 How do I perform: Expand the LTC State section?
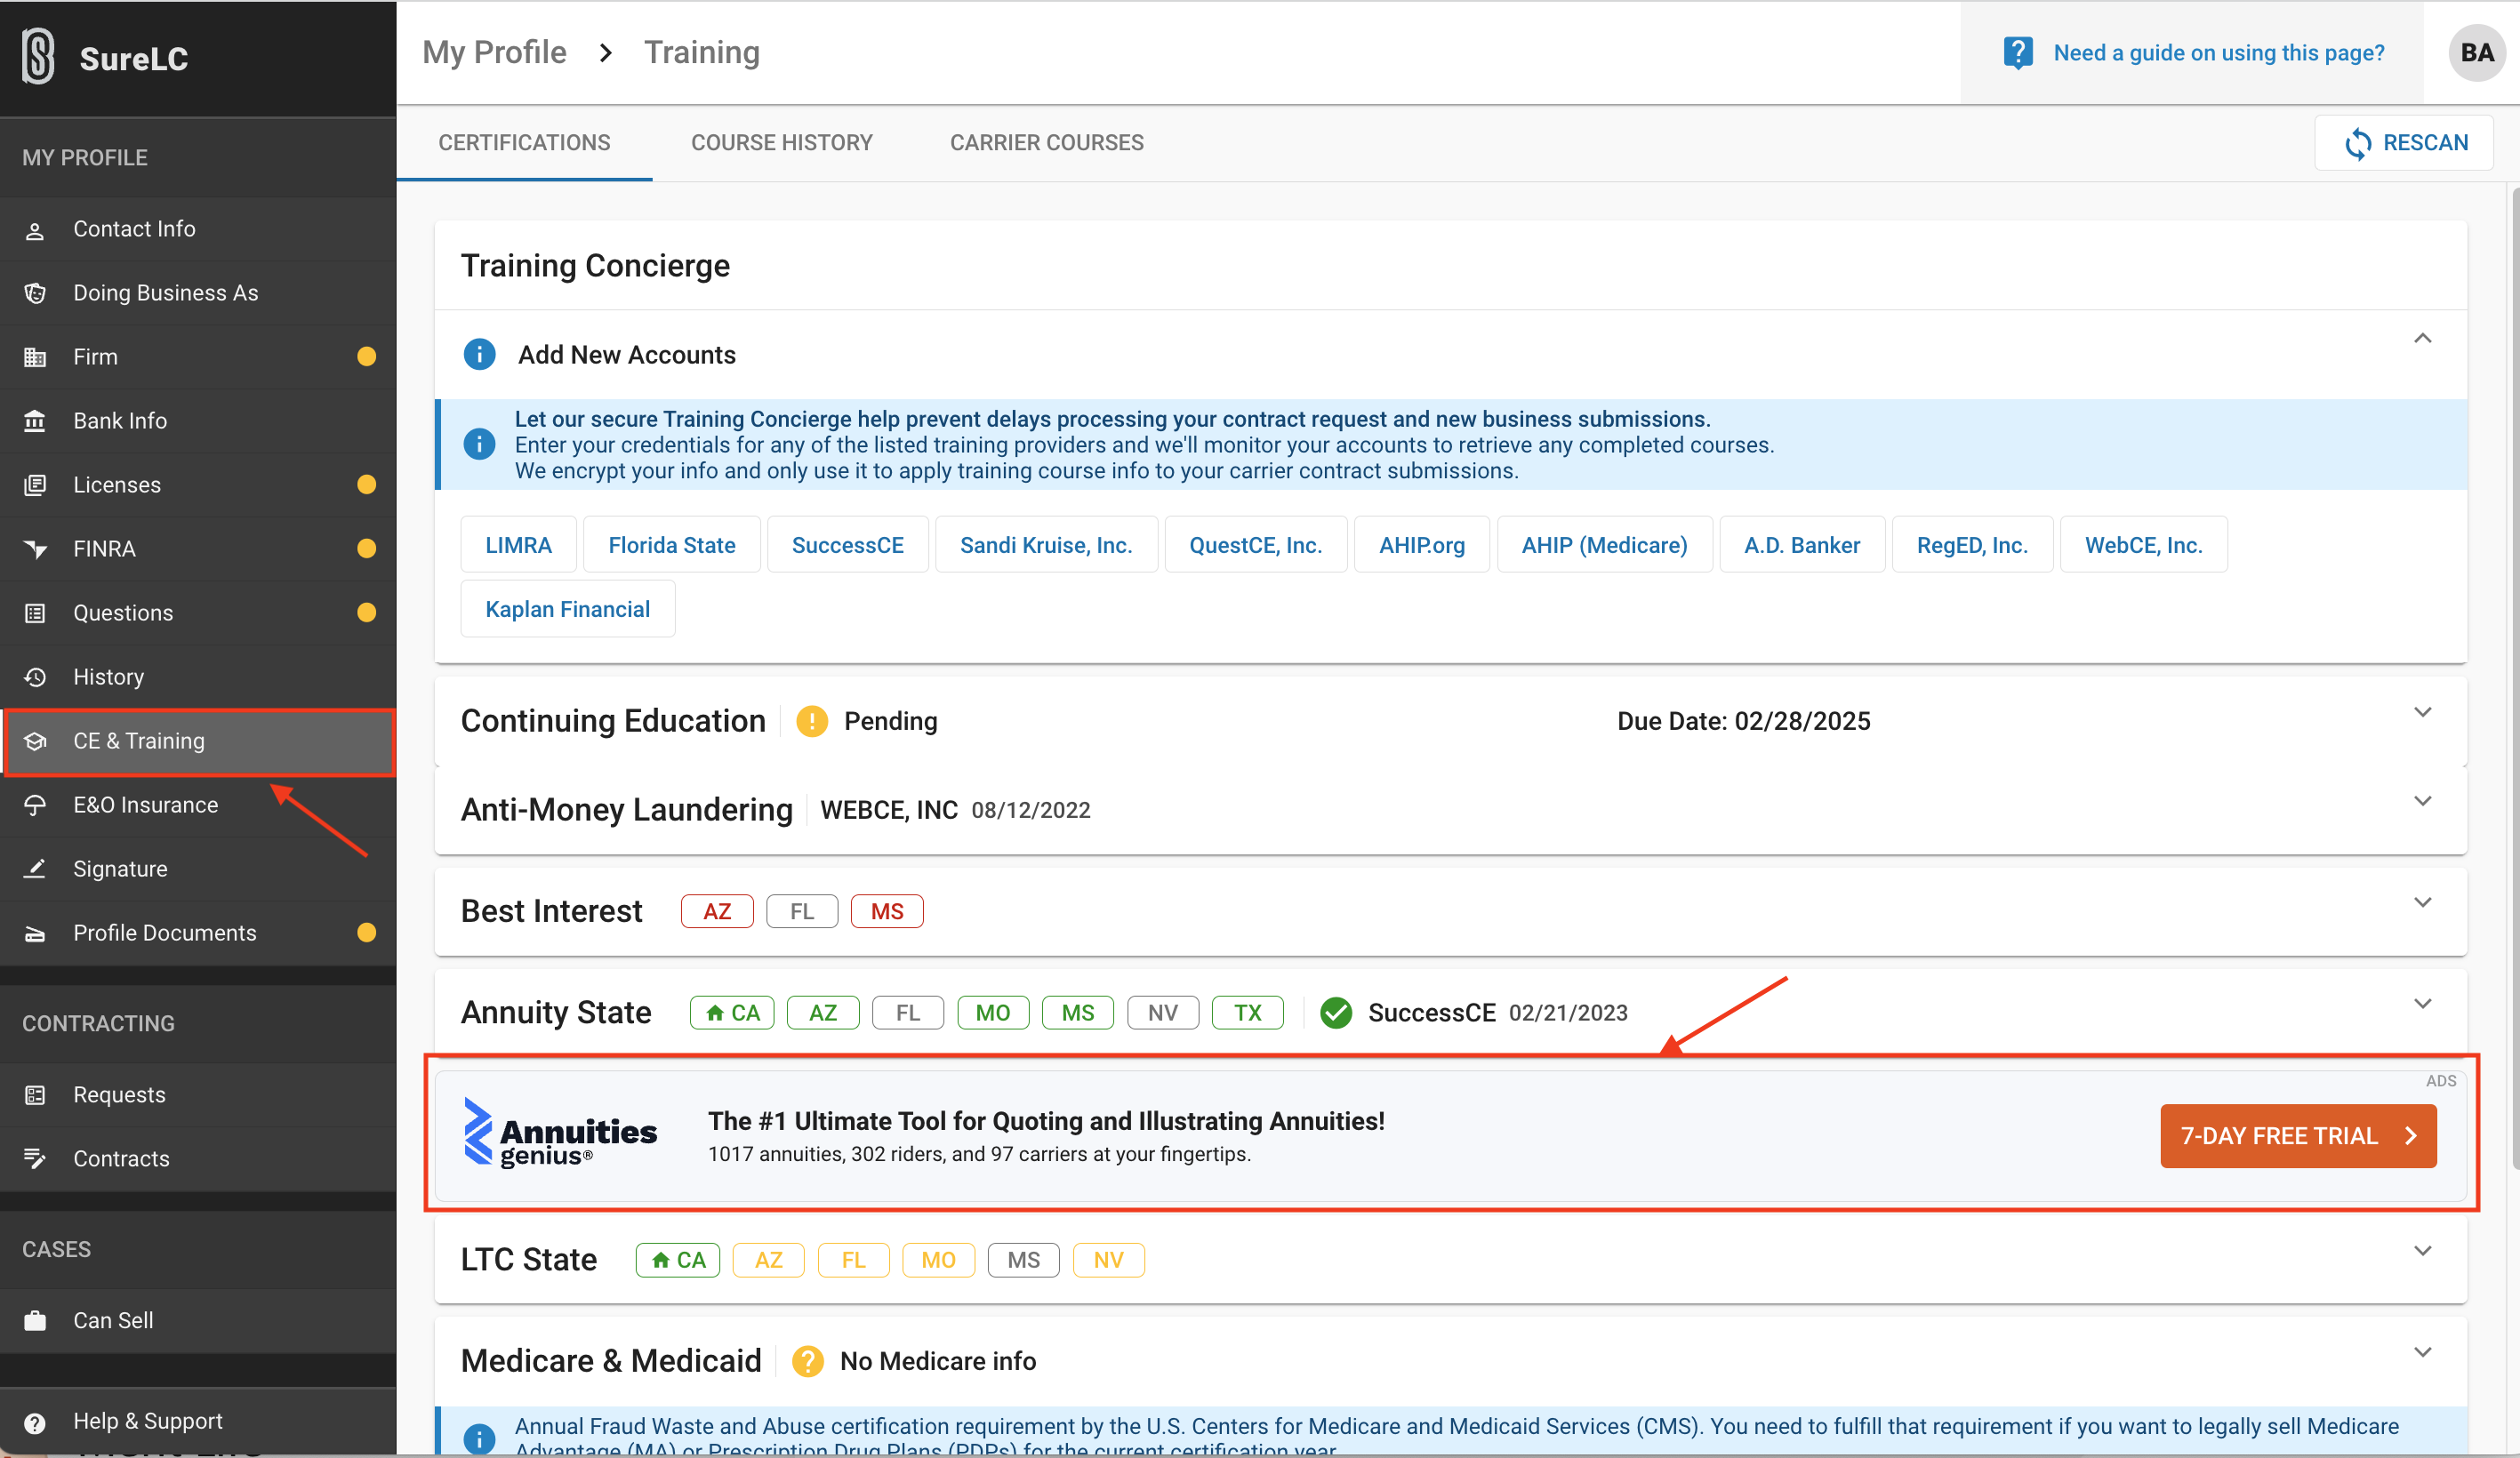point(2423,1252)
